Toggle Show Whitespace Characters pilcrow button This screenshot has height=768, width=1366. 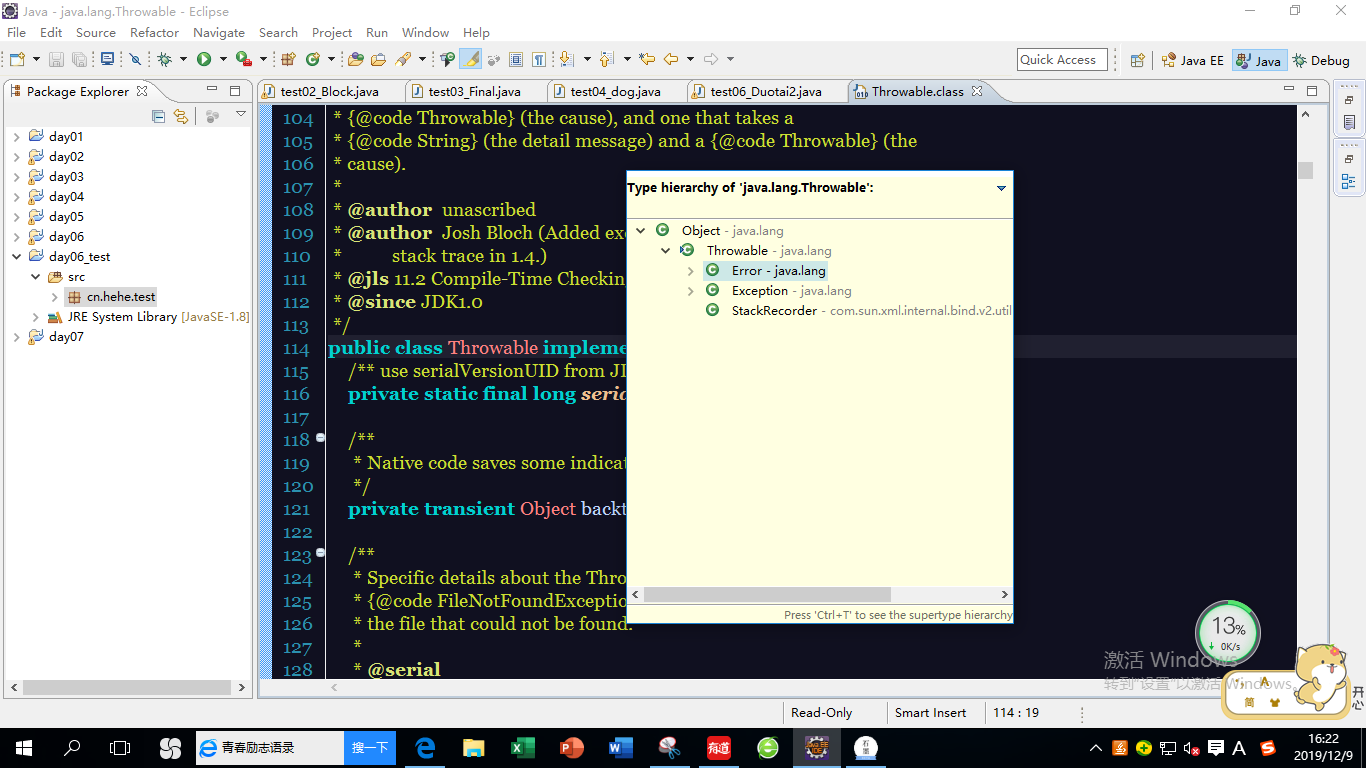[x=539, y=60]
